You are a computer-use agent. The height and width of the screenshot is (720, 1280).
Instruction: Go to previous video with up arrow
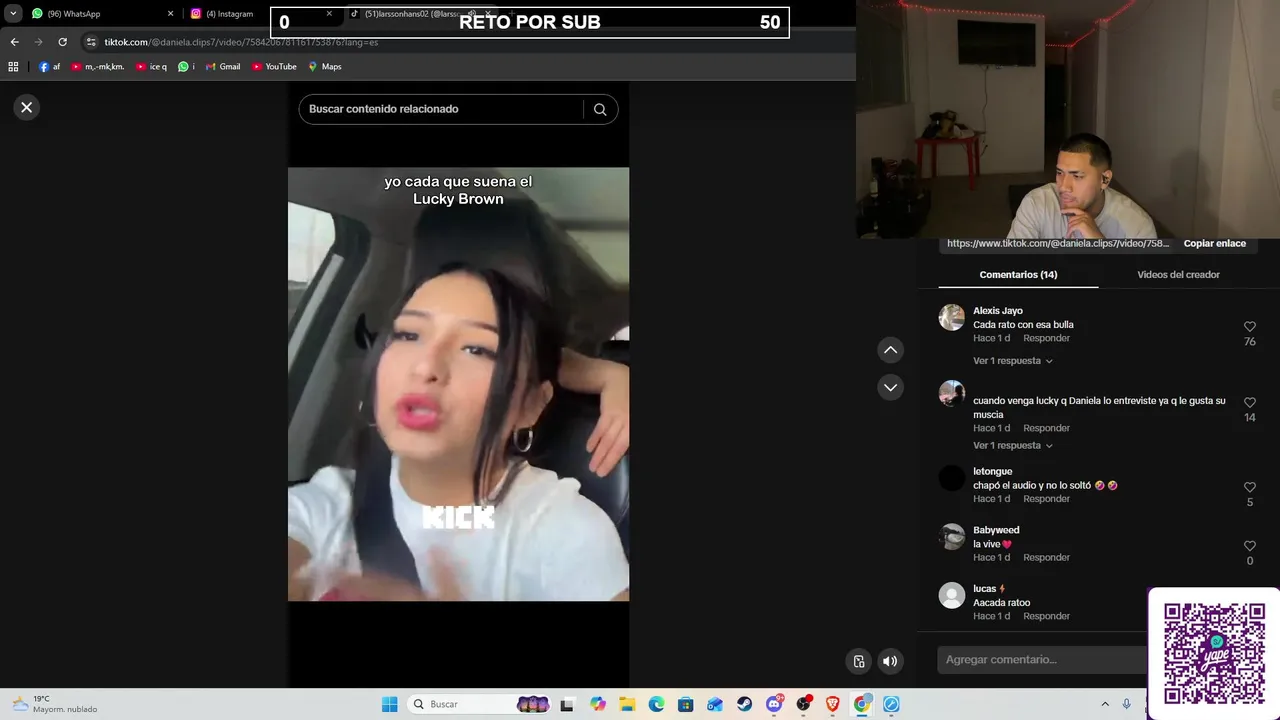(x=890, y=350)
